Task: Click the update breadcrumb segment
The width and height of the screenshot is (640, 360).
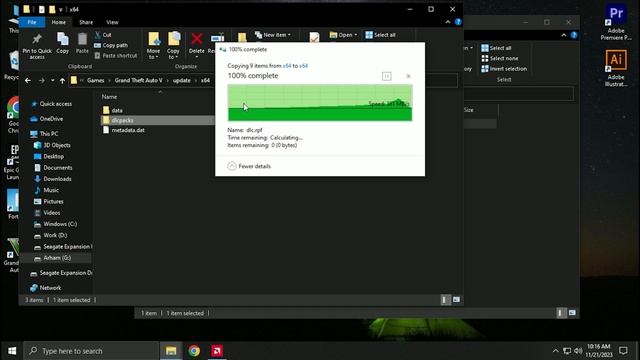Action: tap(182, 80)
